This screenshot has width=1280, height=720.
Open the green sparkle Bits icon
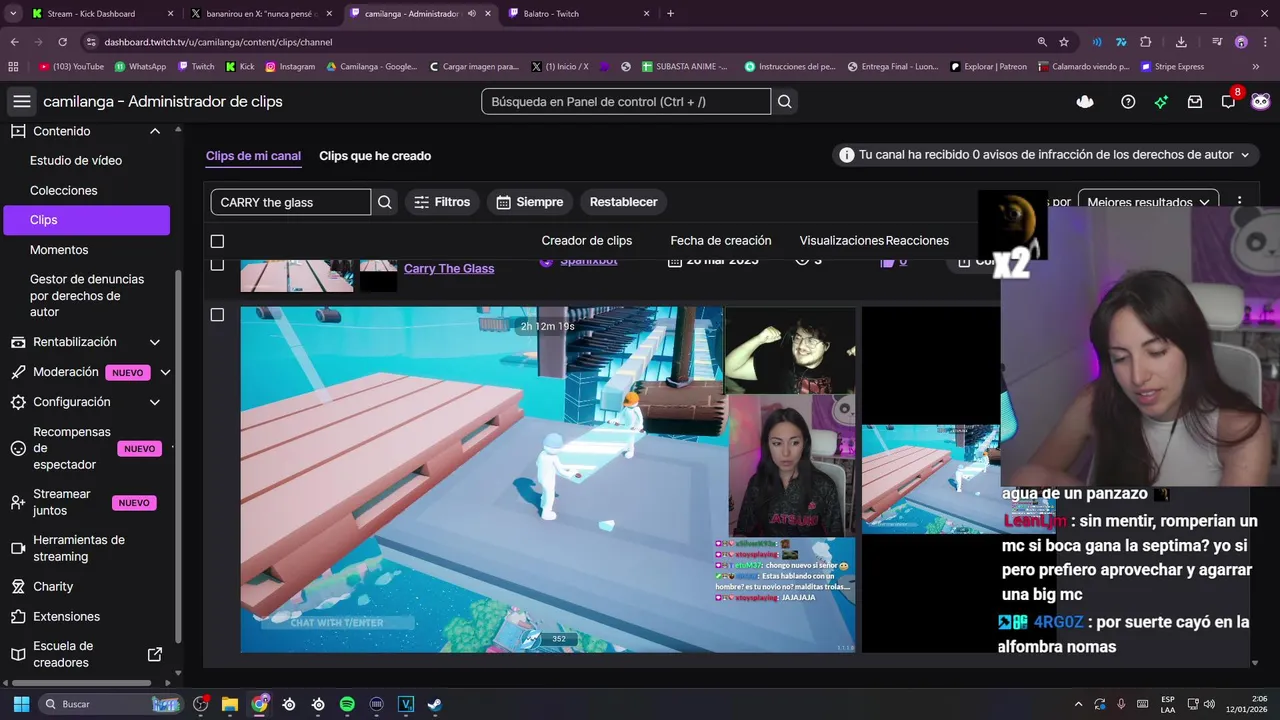click(1161, 101)
